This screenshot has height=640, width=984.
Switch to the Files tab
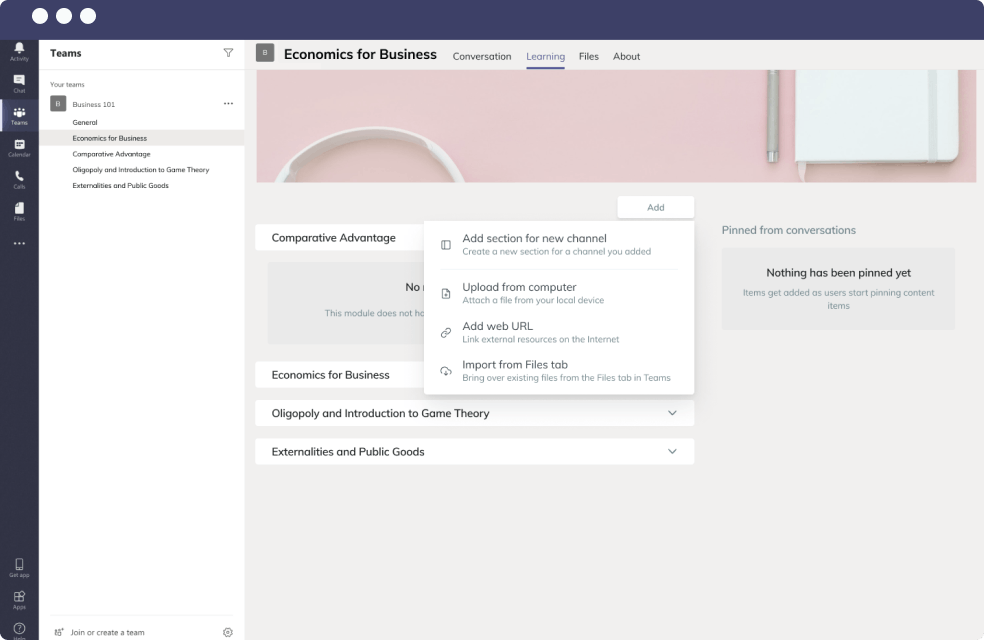(x=589, y=56)
